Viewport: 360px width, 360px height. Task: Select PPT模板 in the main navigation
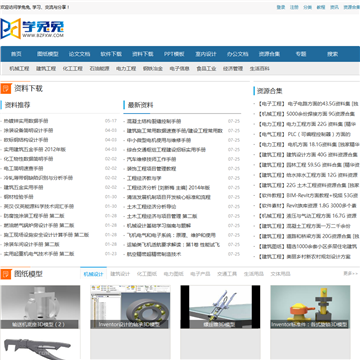coord(174,54)
